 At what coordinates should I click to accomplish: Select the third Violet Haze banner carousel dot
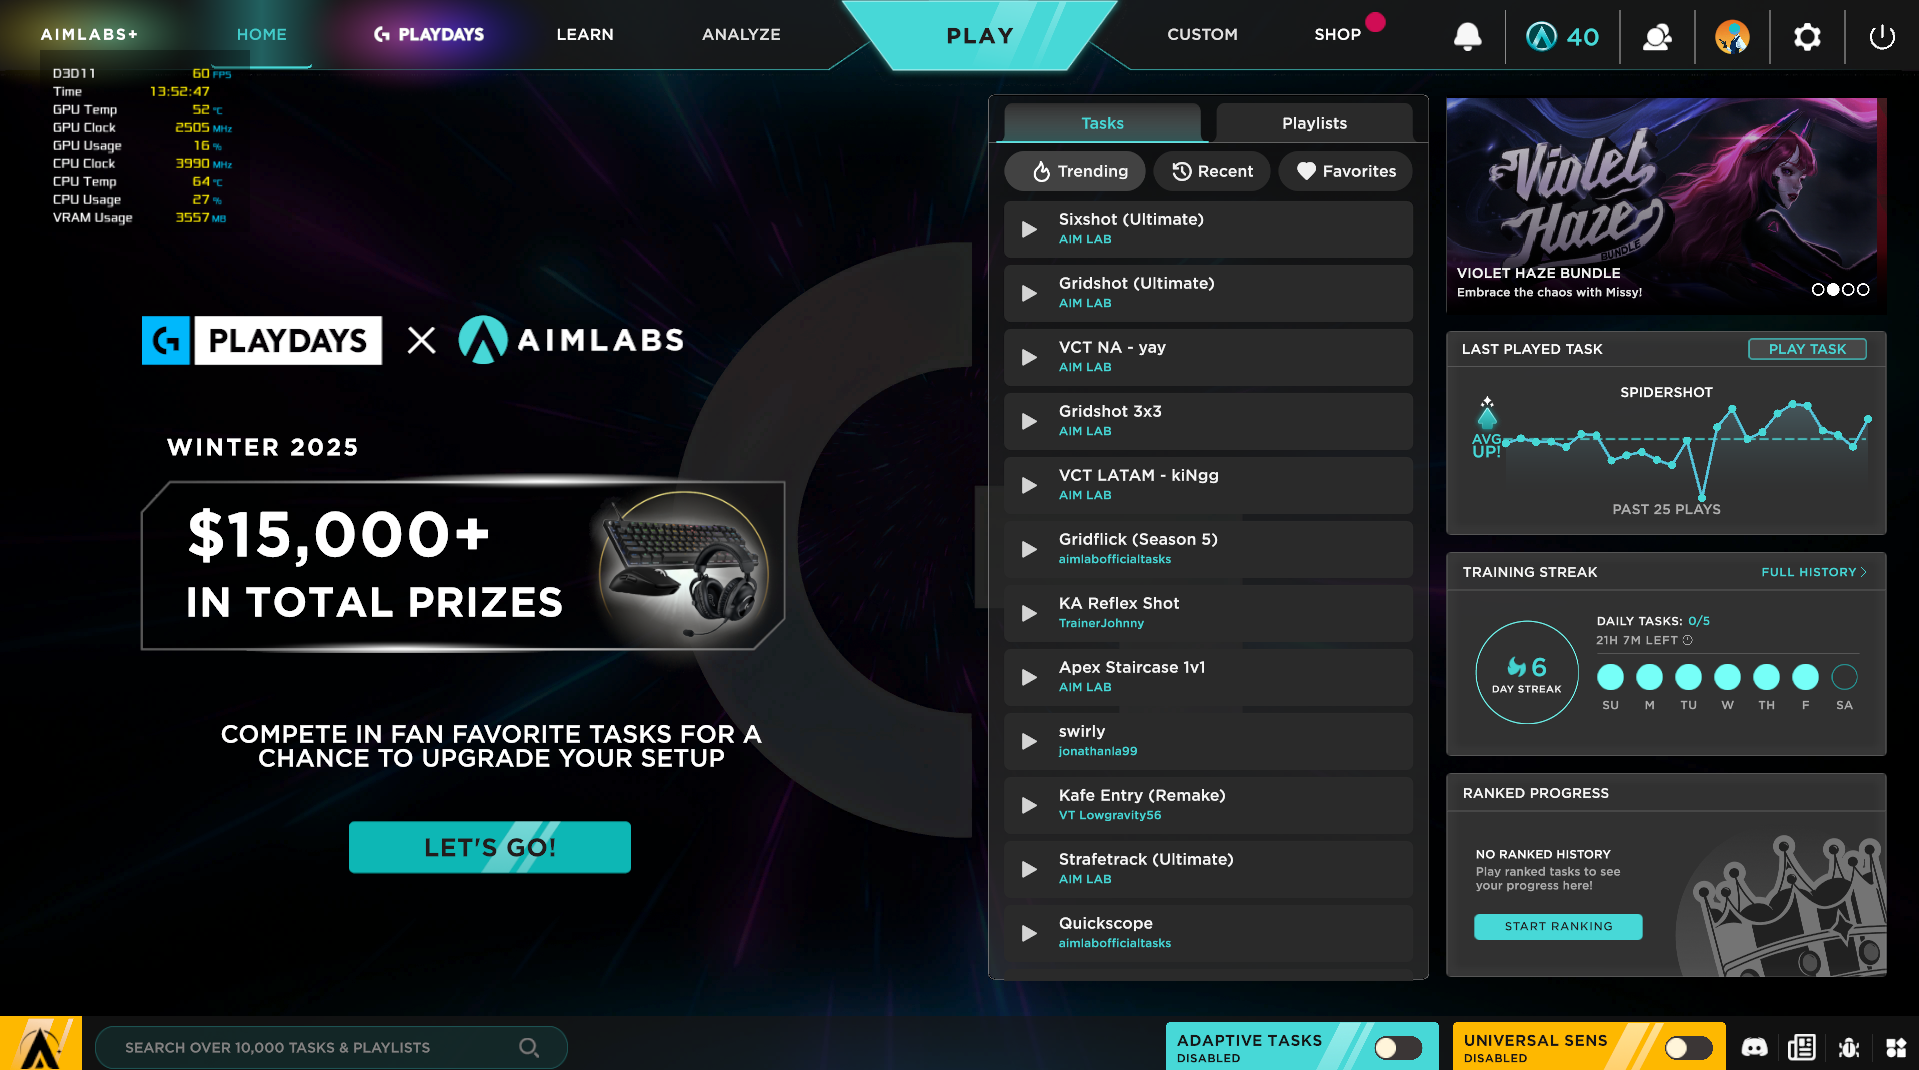click(x=1848, y=289)
